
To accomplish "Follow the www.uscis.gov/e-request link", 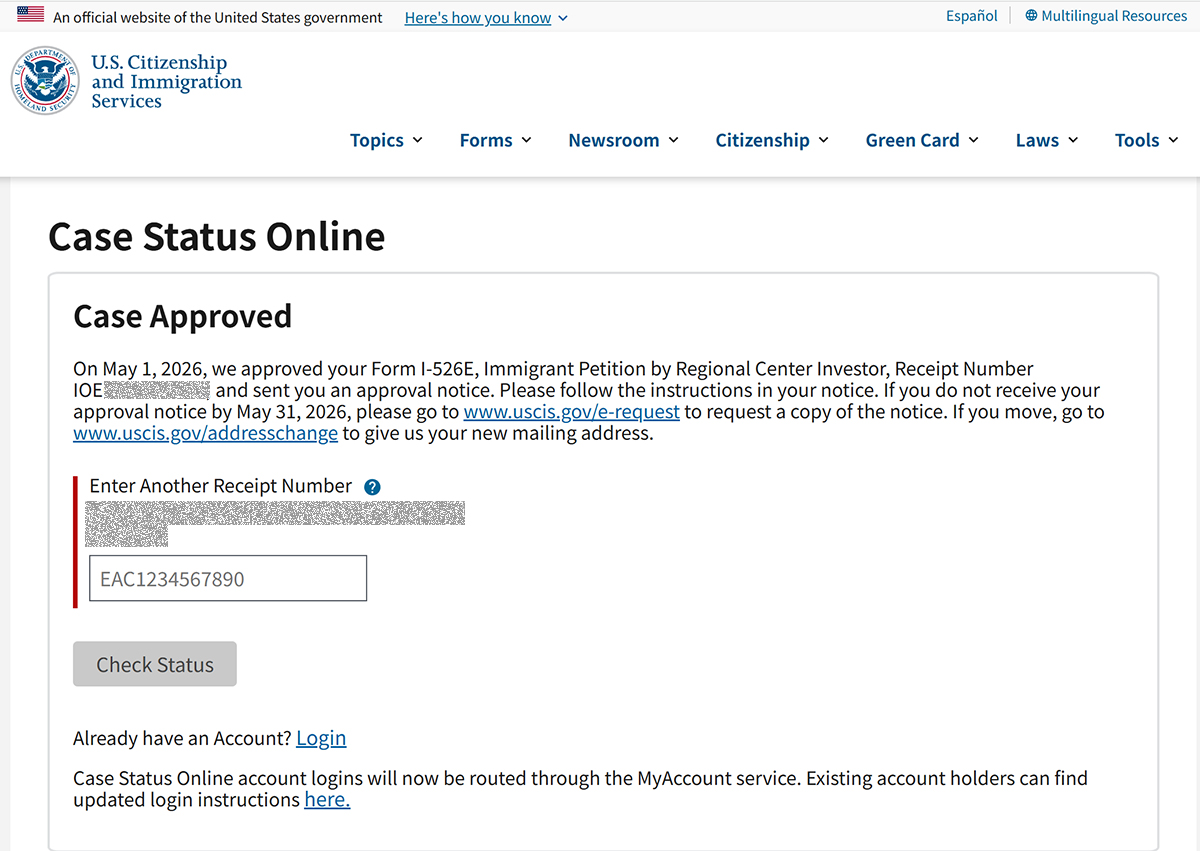I will click(571, 412).
